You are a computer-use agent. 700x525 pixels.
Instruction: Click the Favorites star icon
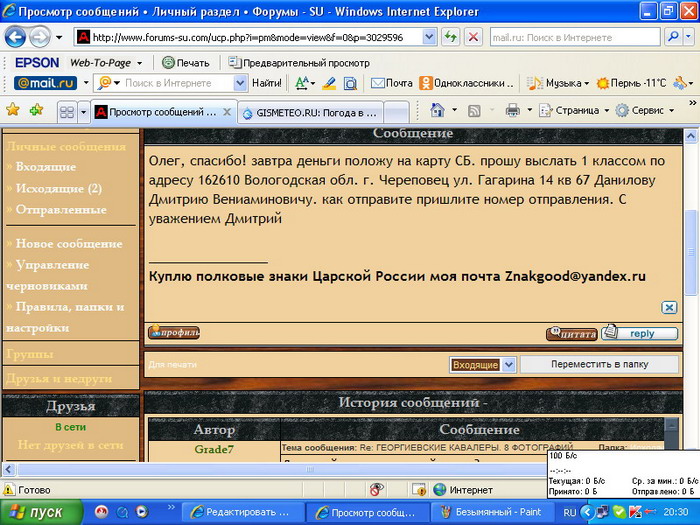pyautogui.click(x=13, y=110)
